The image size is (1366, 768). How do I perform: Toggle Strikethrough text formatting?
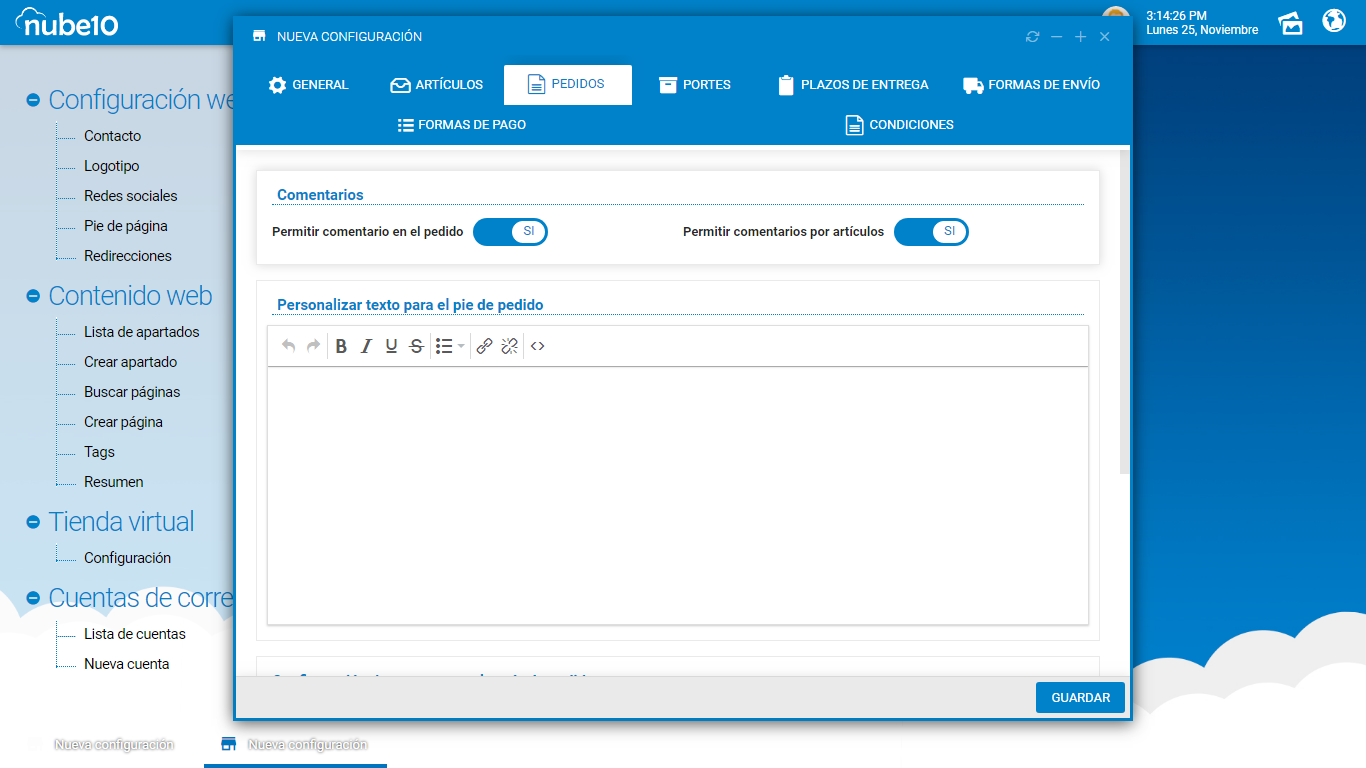click(x=416, y=346)
